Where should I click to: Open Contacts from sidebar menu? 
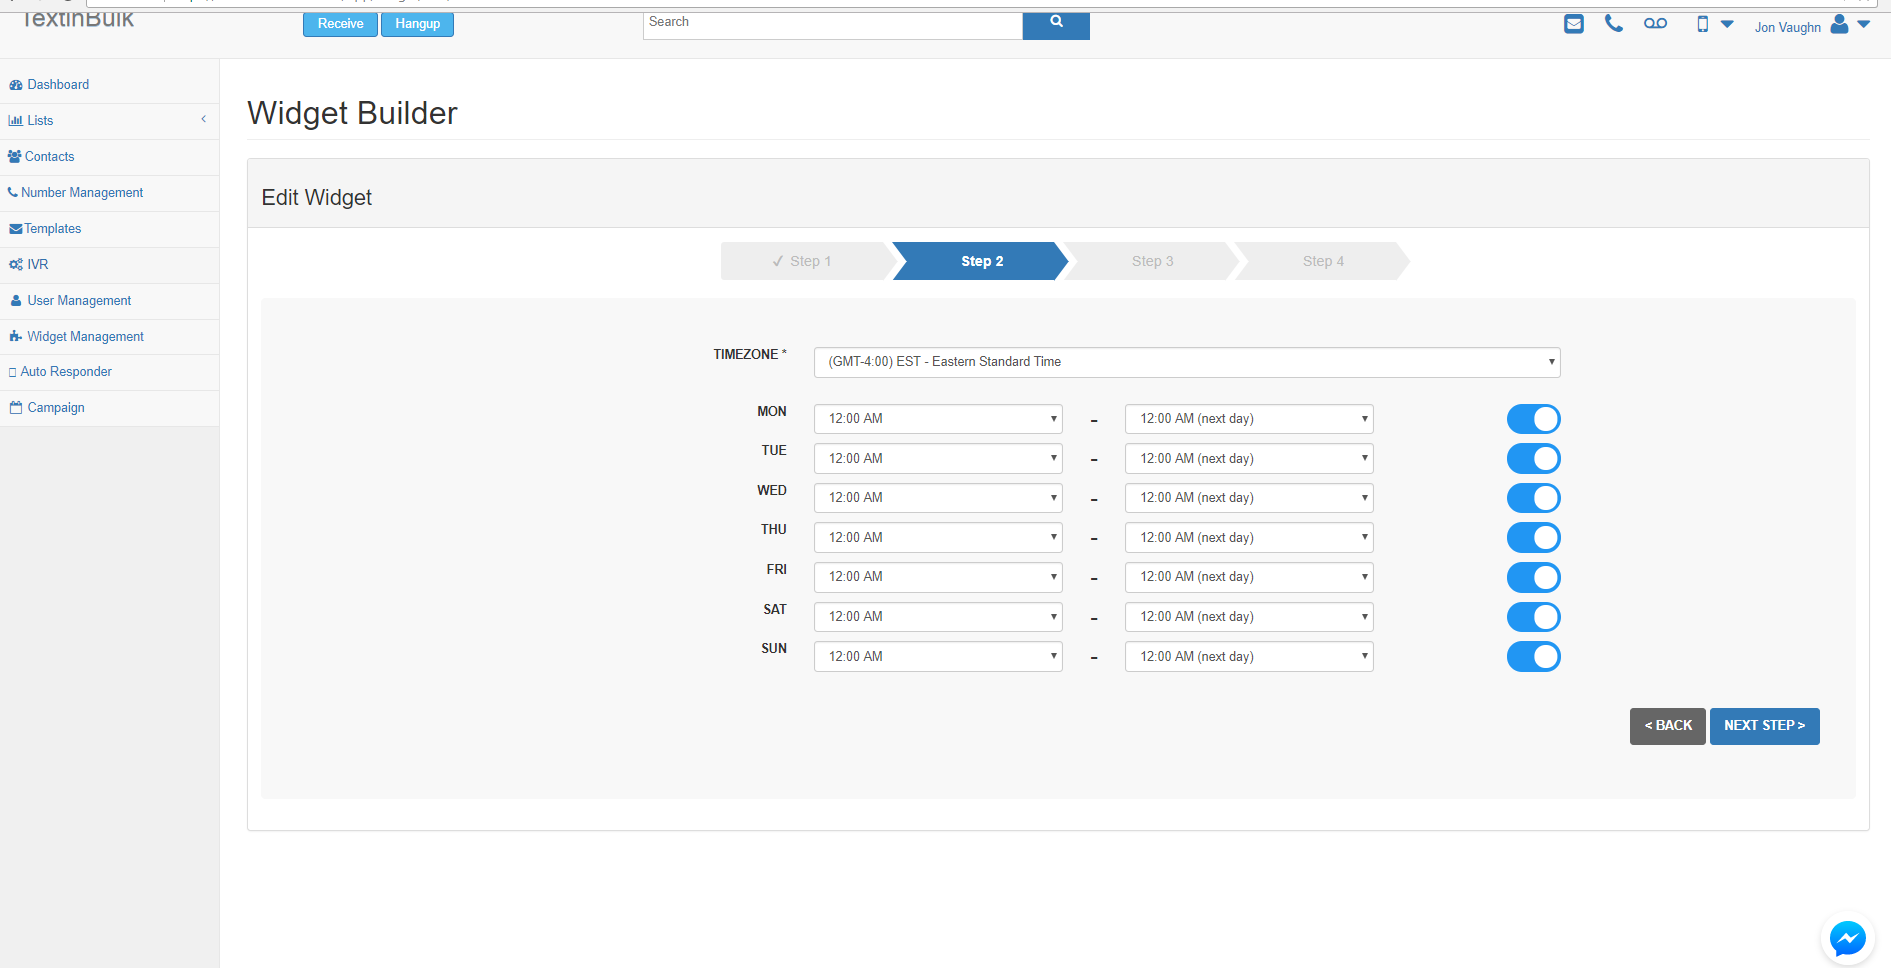pos(49,157)
